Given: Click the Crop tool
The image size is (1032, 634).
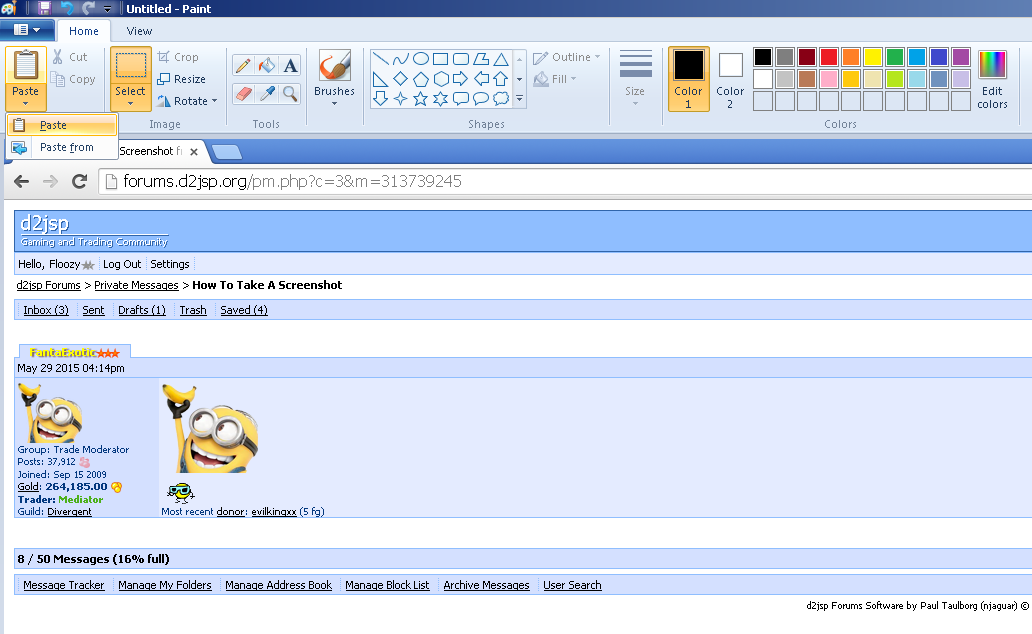Looking at the screenshot, I should tap(178, 57).
